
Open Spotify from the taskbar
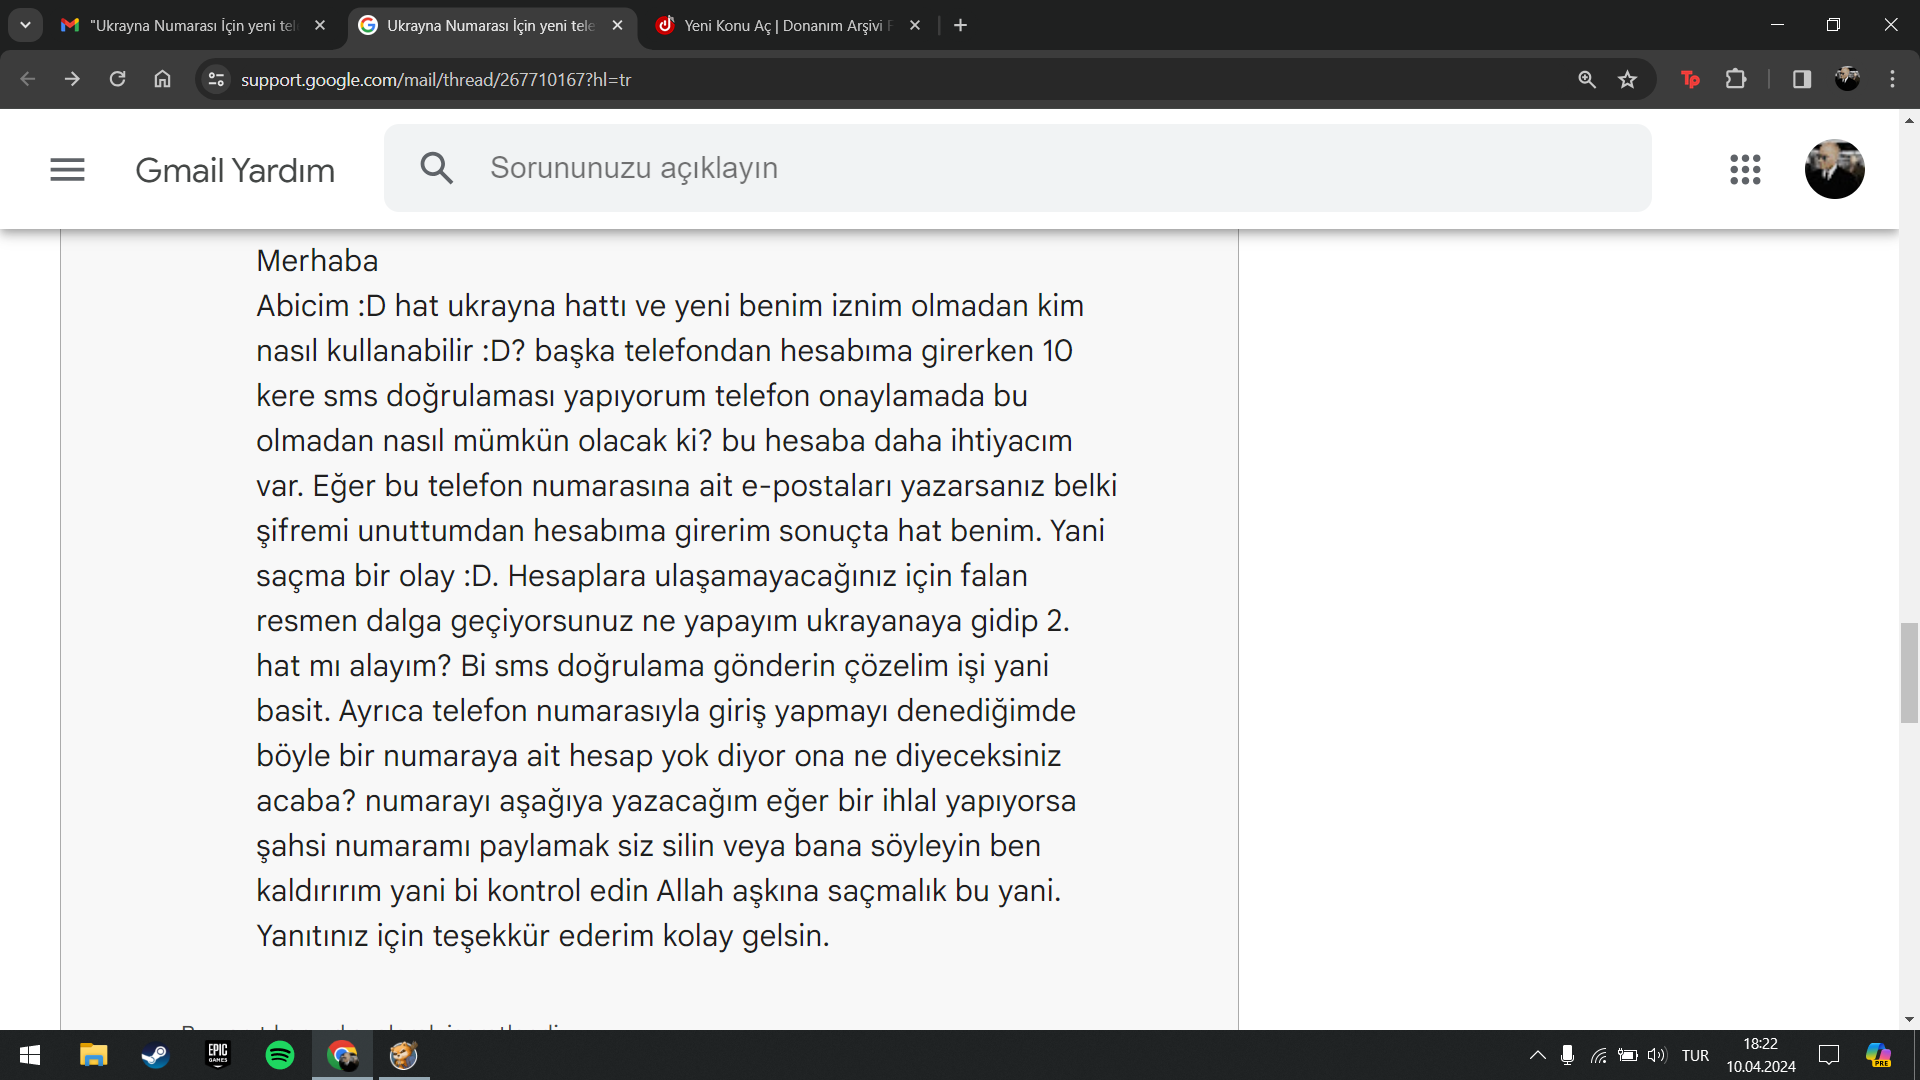(x=280, y=1055)
